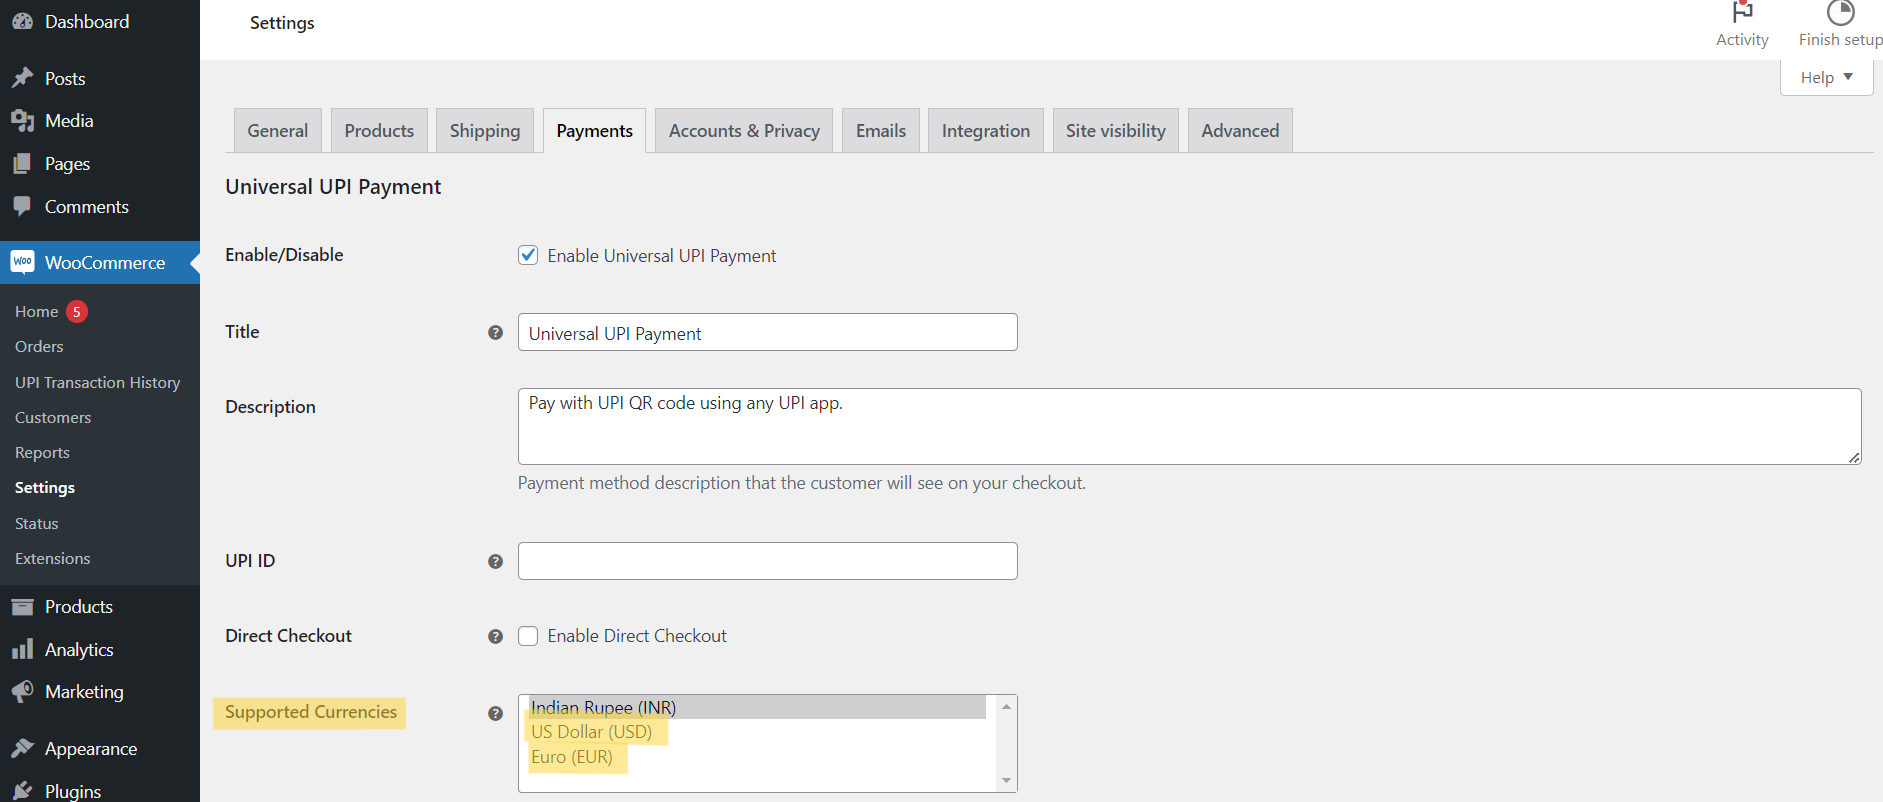
Task: Open the Orders submenu link
Action: [x=39, y=347]
